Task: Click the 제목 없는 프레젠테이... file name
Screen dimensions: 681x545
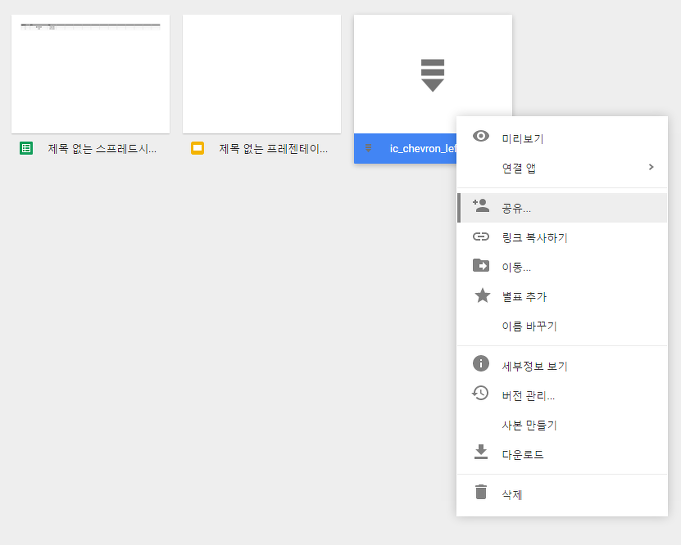Action: pos(273,149)
